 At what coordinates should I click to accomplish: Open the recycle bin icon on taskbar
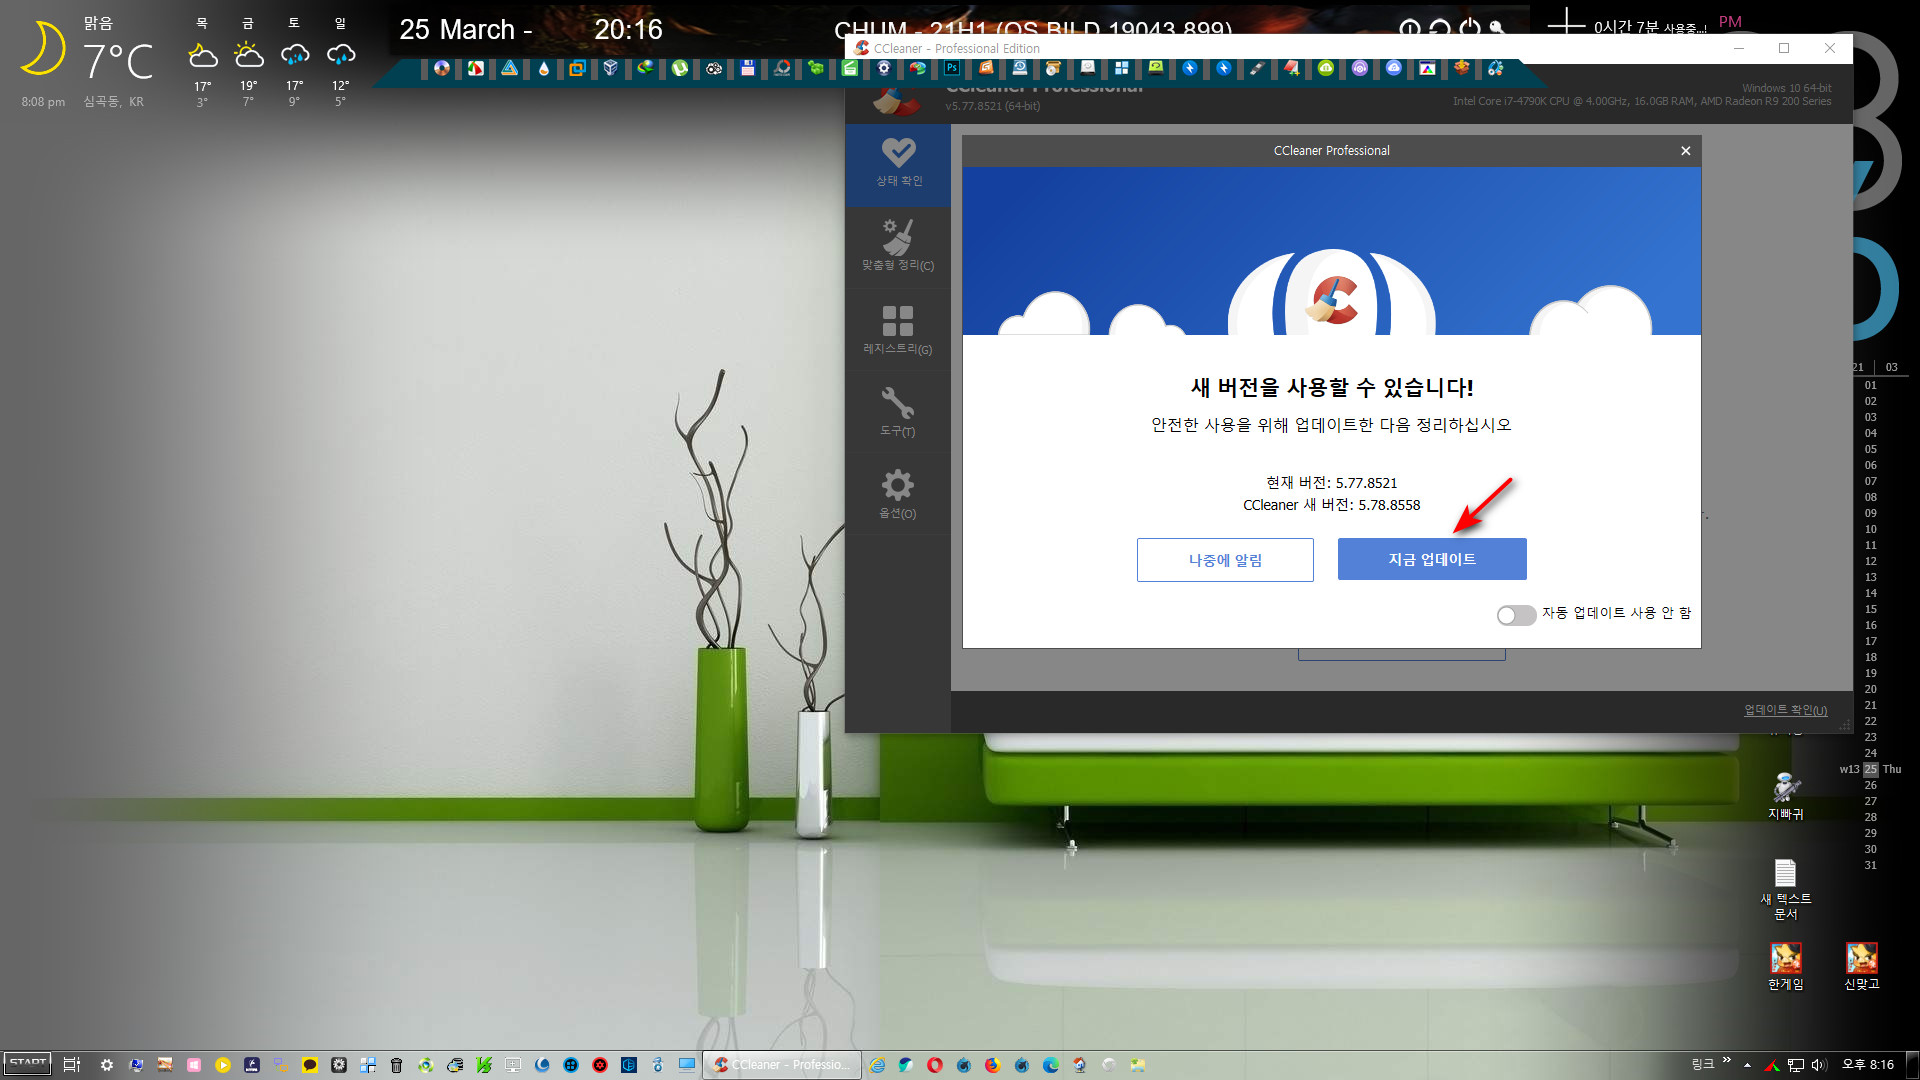(x=396, y=1065)
